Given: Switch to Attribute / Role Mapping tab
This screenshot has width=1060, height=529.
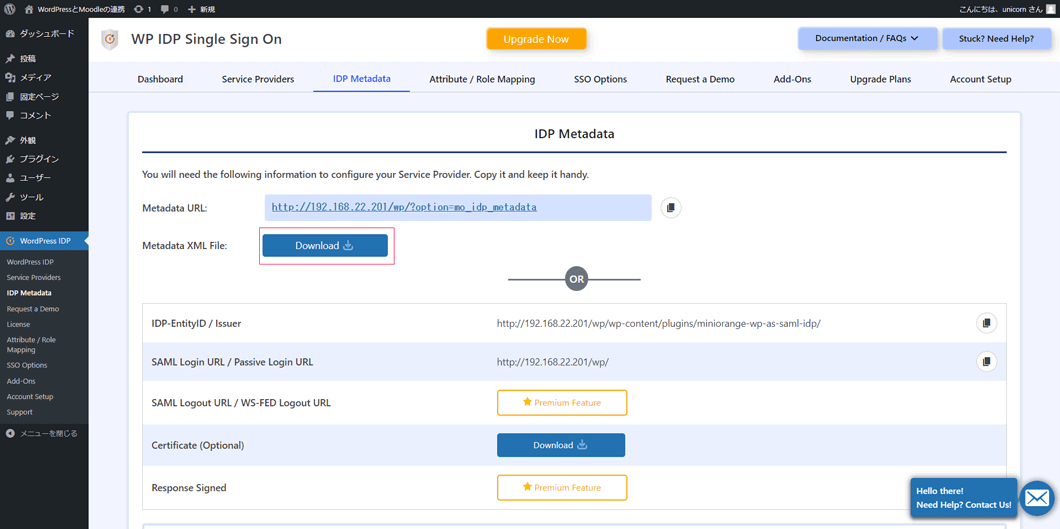Looking at the screenshot, I should click(482, 79).
